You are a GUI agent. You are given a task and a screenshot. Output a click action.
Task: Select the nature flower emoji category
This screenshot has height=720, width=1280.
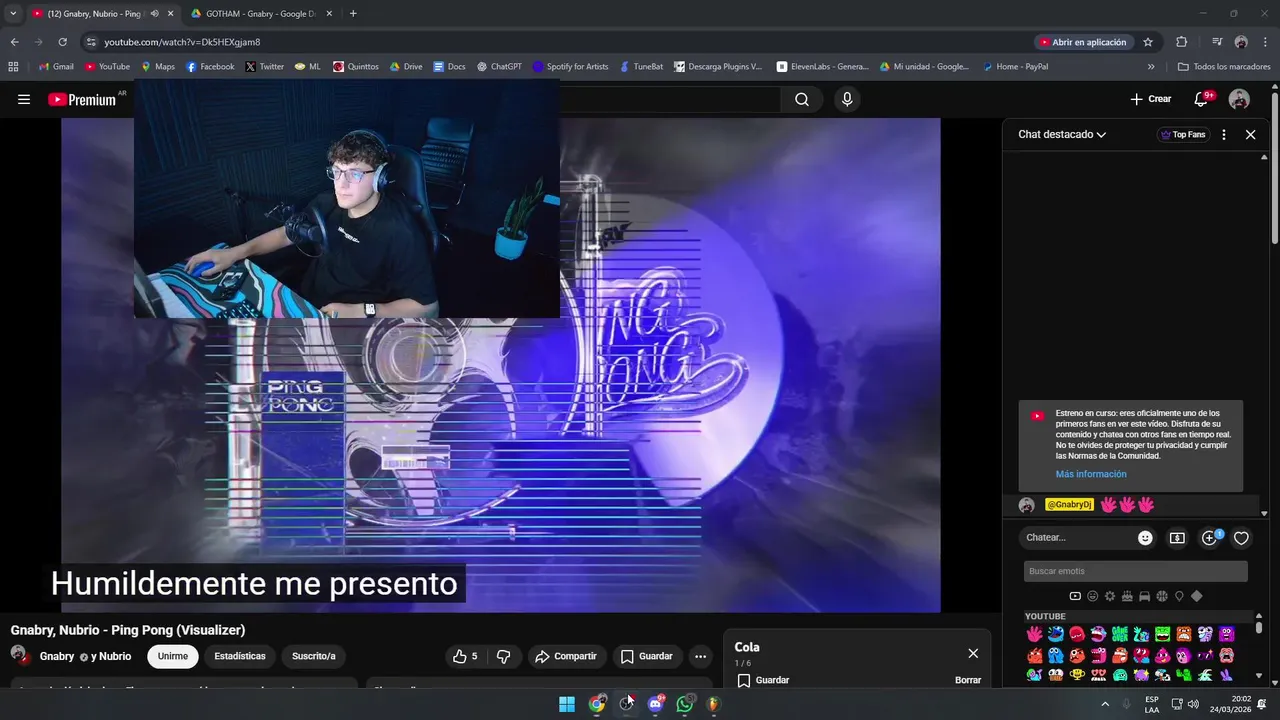point(1110,596)
